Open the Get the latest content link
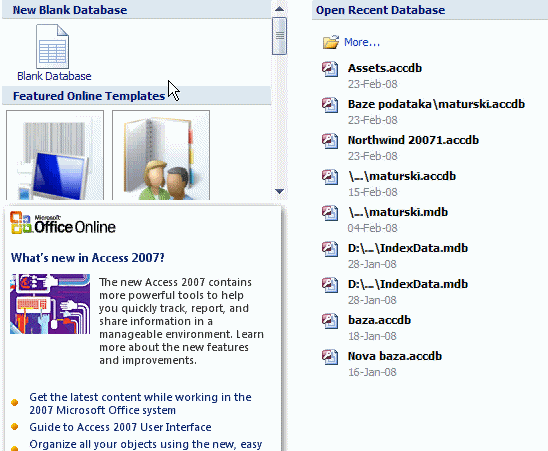This screenshot has width=548, height=451. [140, 403]
